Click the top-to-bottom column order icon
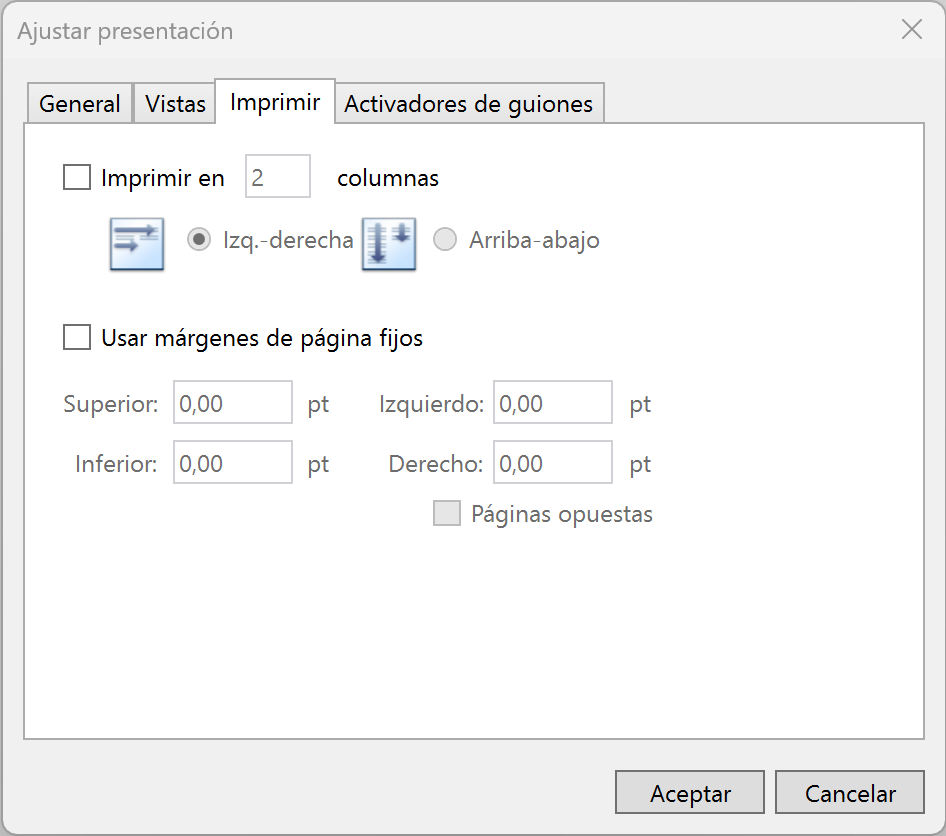Screen dimensions: 946x836 pos(389,244)
